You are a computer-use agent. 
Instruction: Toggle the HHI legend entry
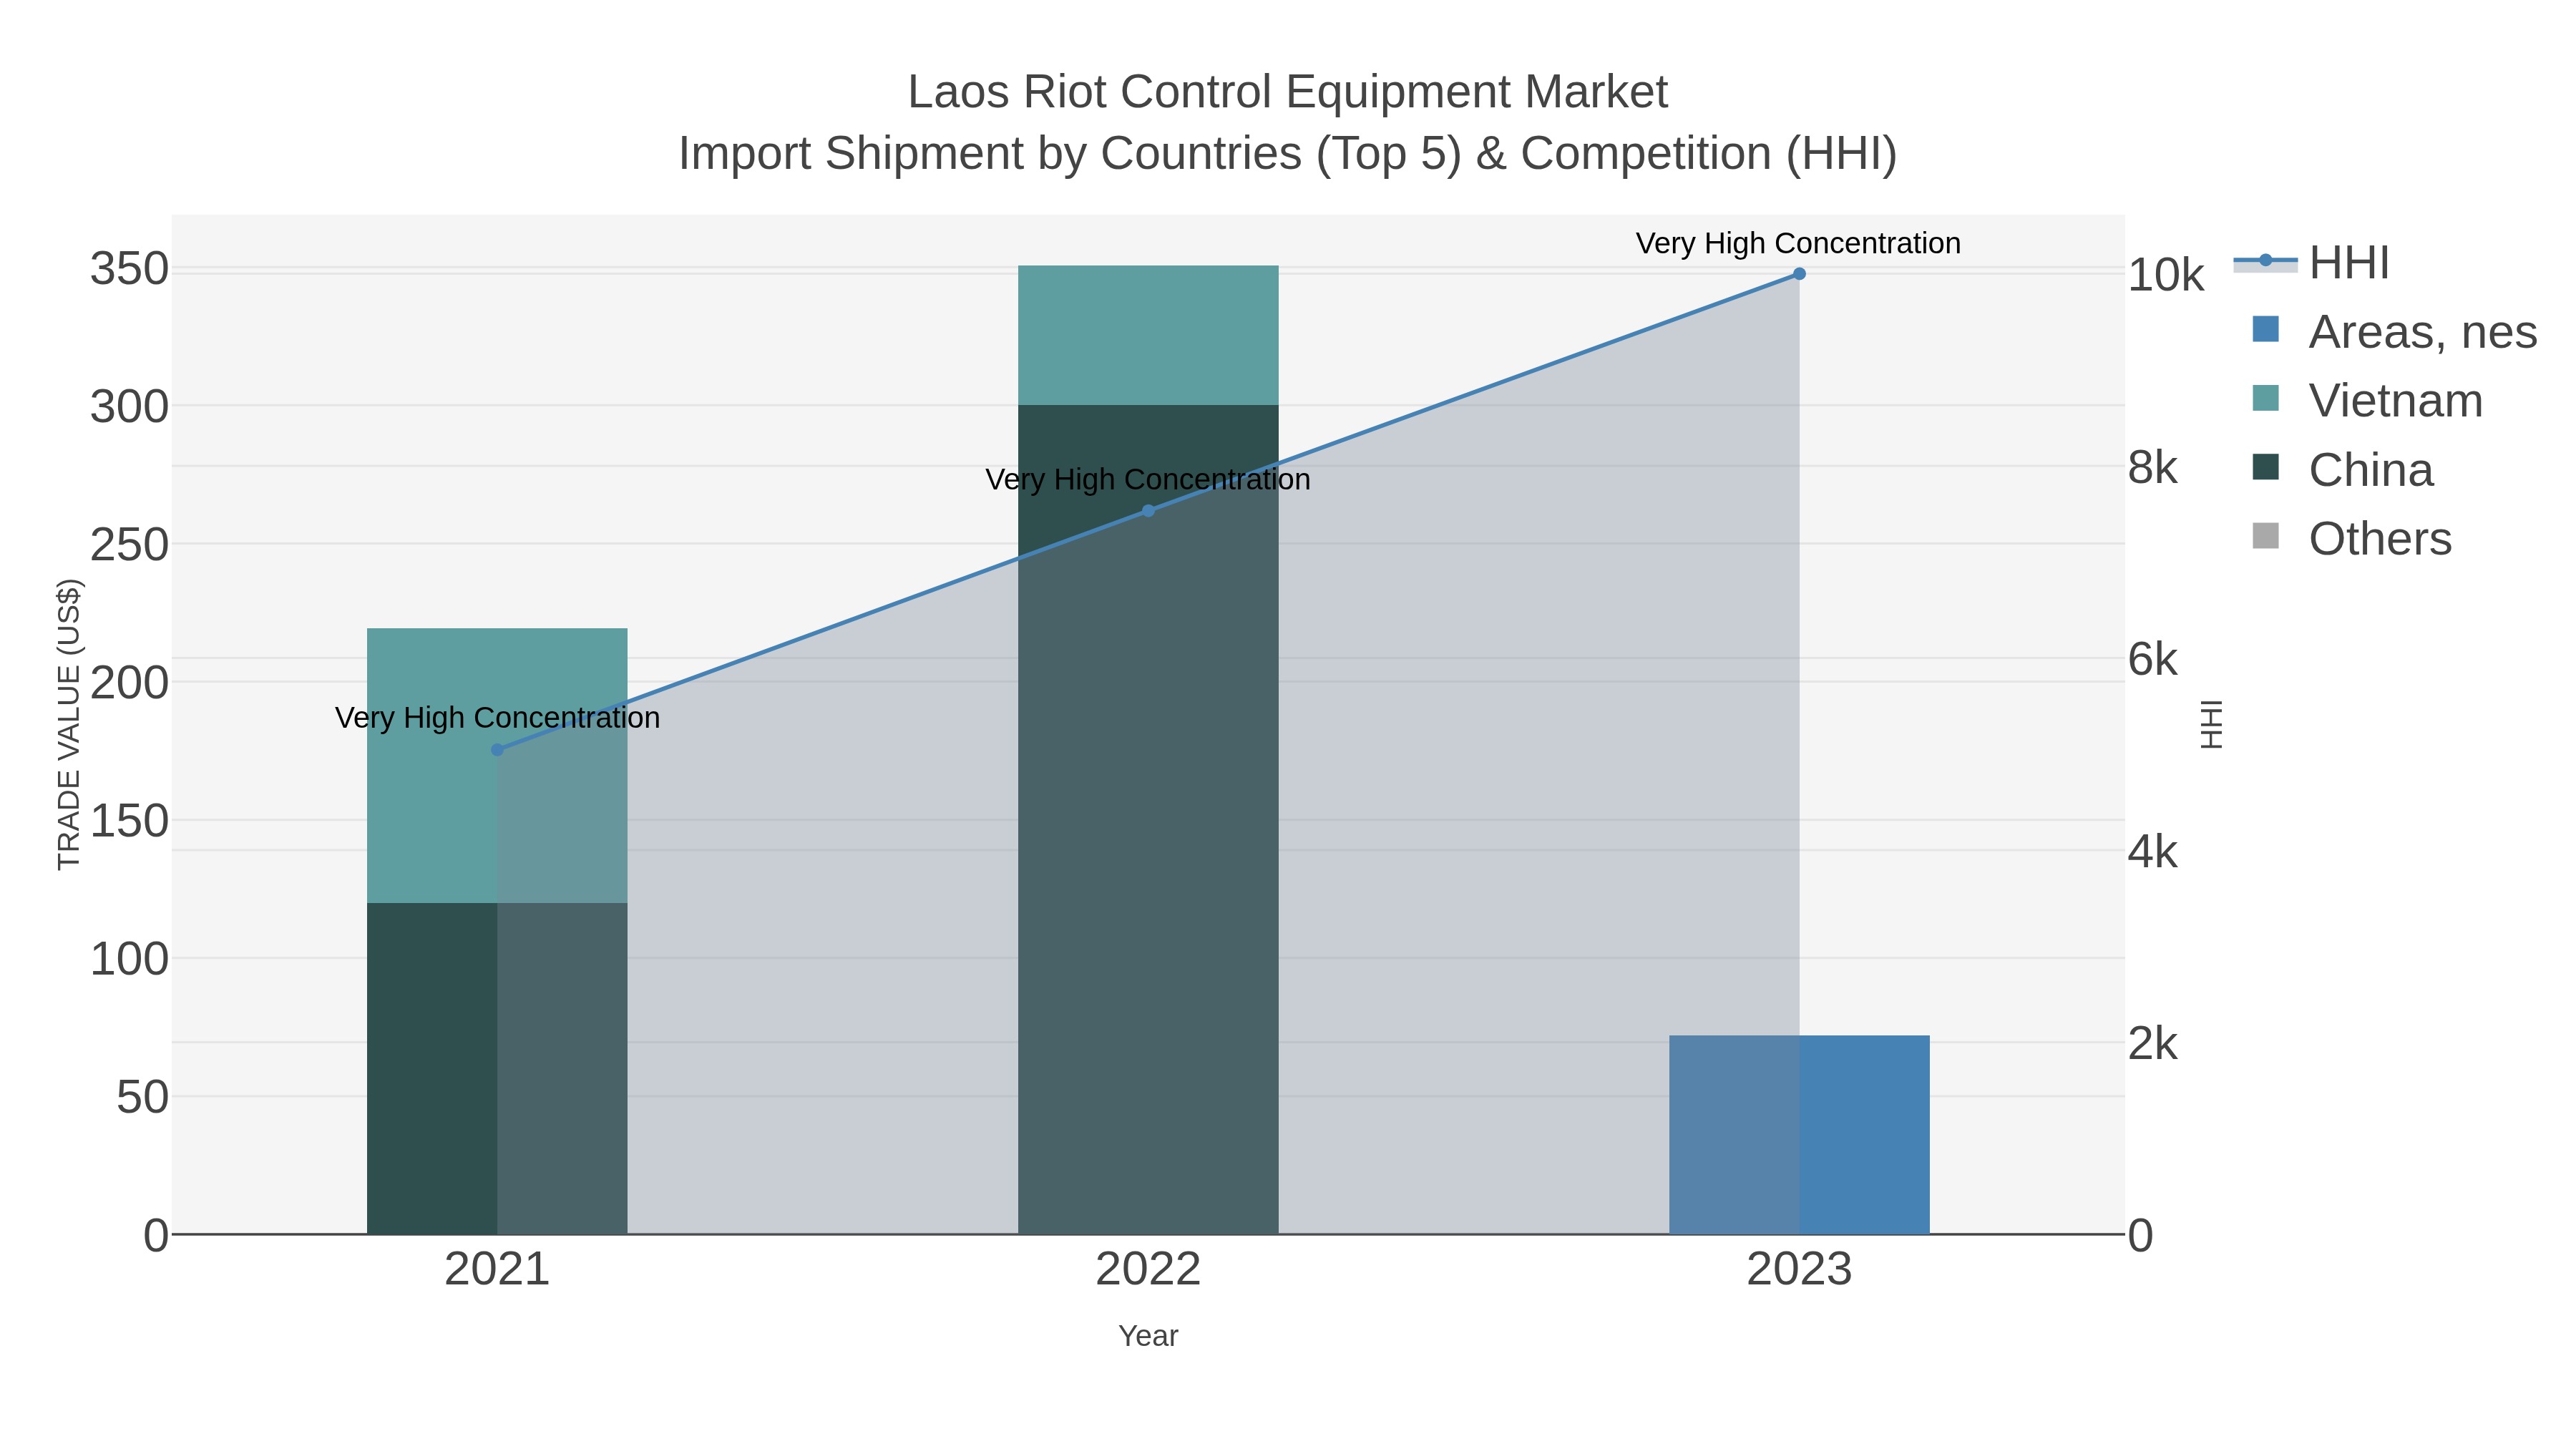(2349, 263)
